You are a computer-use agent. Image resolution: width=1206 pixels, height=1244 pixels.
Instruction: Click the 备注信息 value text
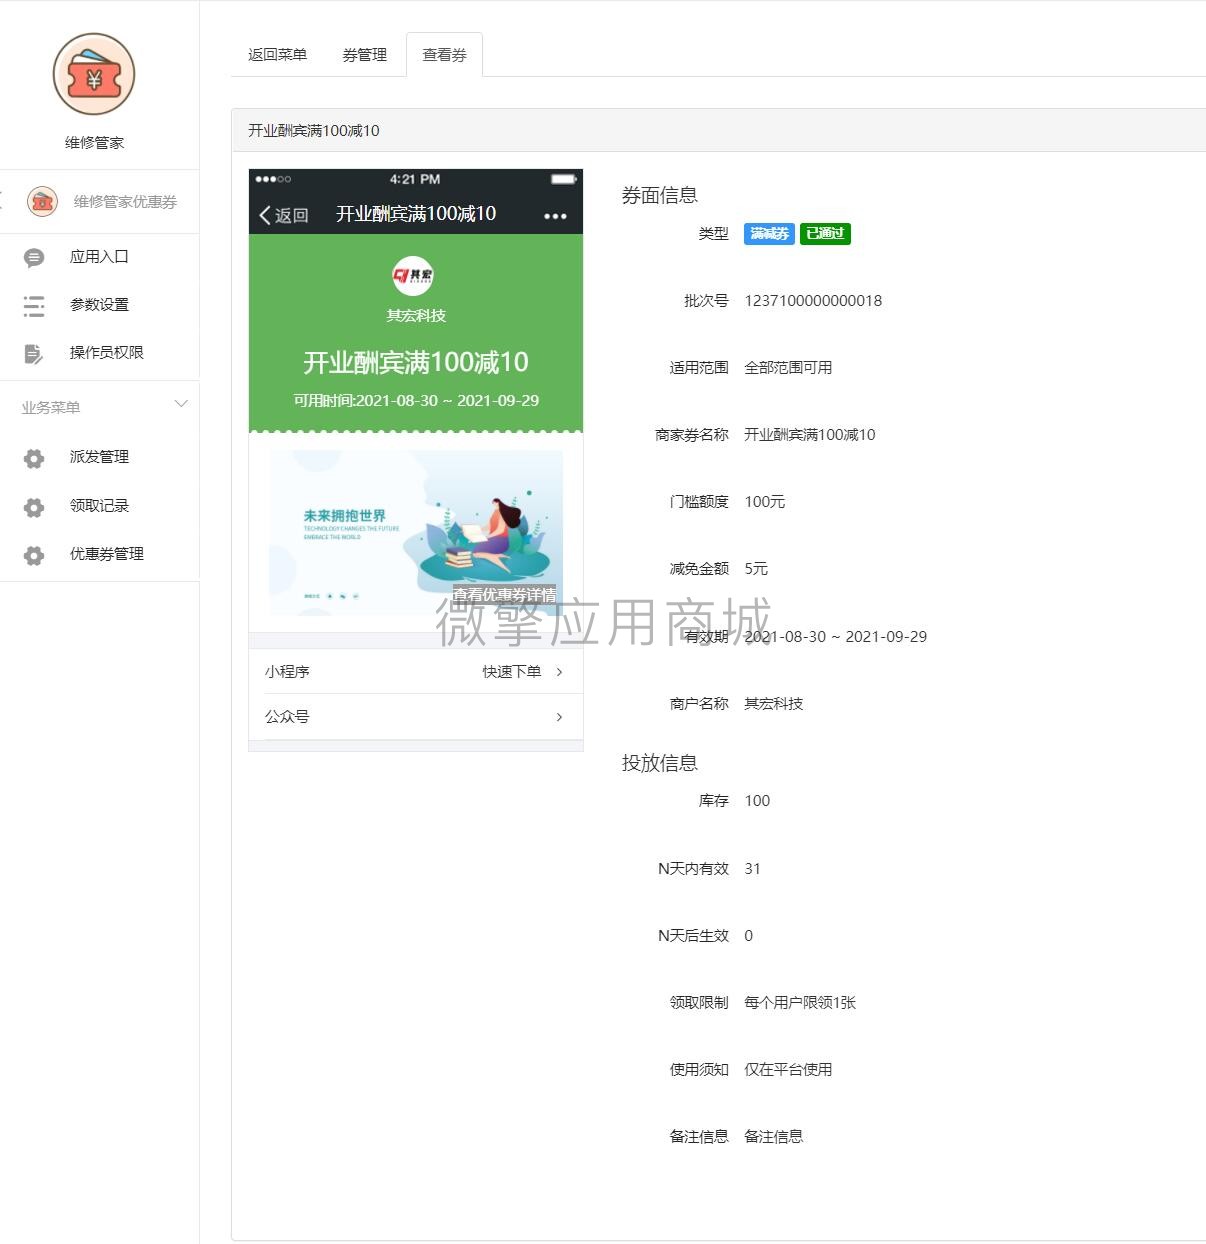pyautogui.click(x=774, y=1137)
